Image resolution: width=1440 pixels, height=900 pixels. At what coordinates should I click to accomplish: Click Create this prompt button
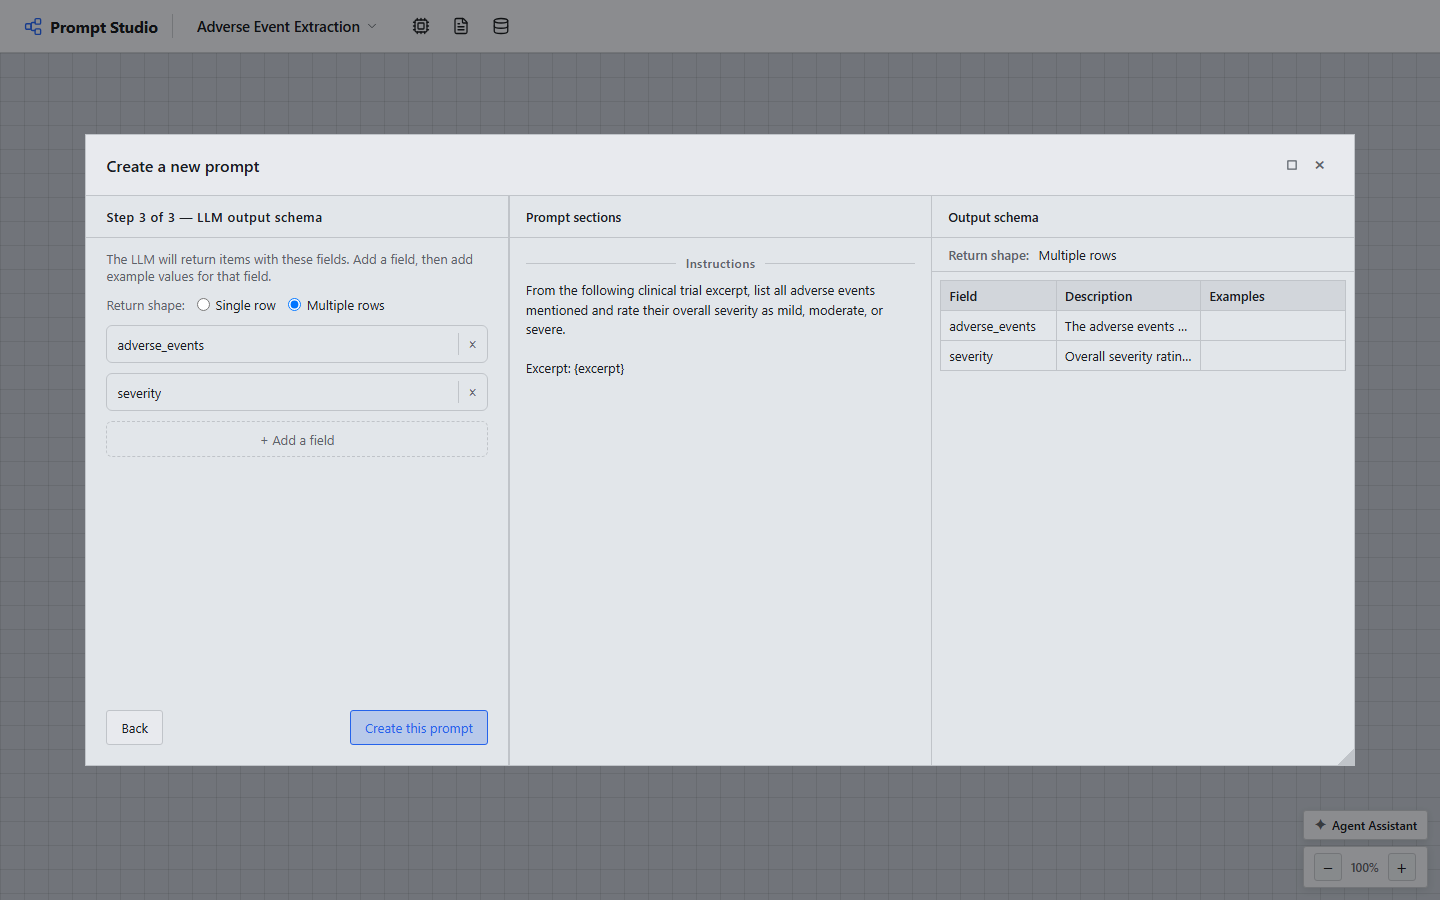pos(419,728)
